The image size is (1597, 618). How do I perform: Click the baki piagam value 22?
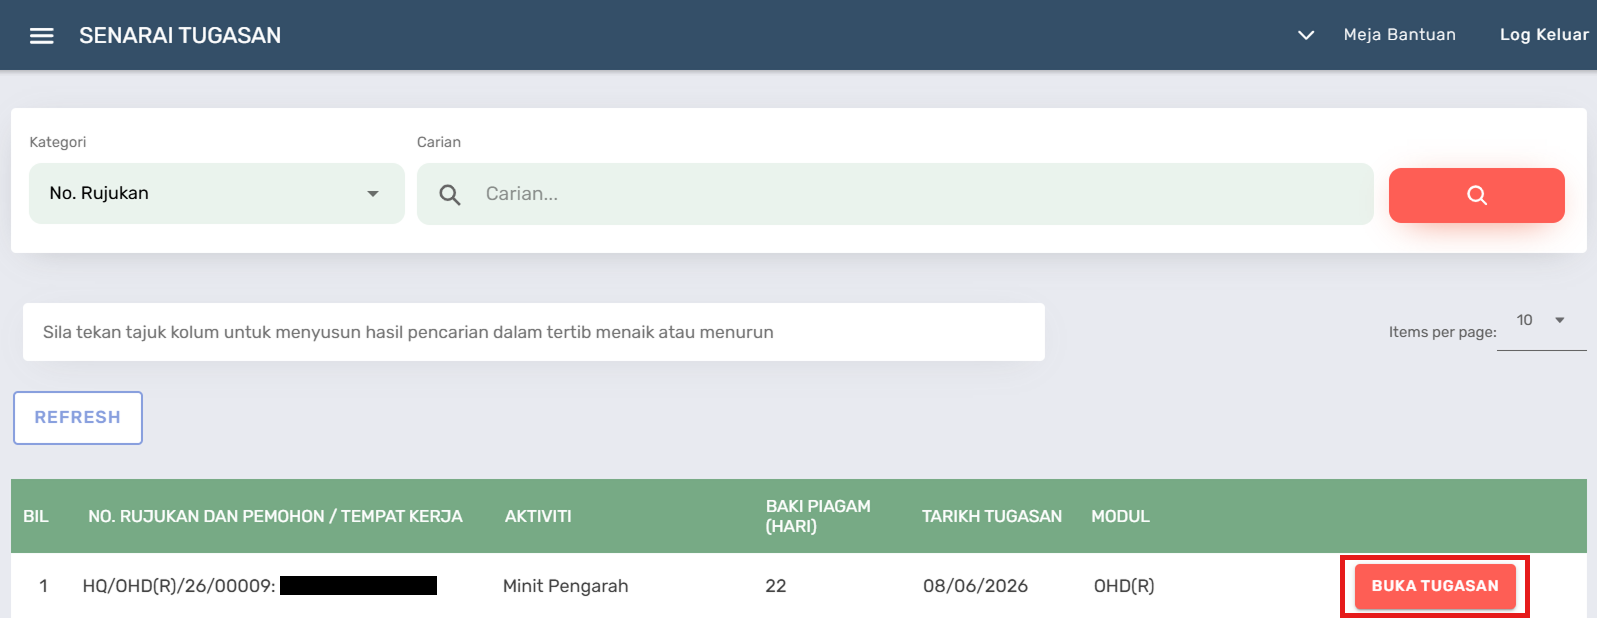click(x=776, y=586)
